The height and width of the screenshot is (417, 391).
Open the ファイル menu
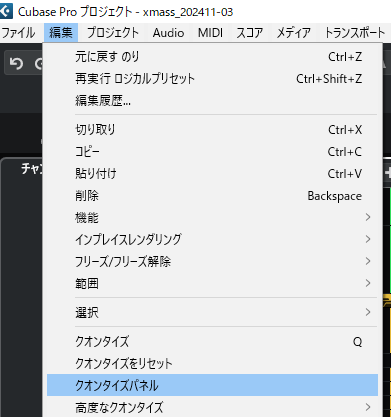click(x=19, y=33)
